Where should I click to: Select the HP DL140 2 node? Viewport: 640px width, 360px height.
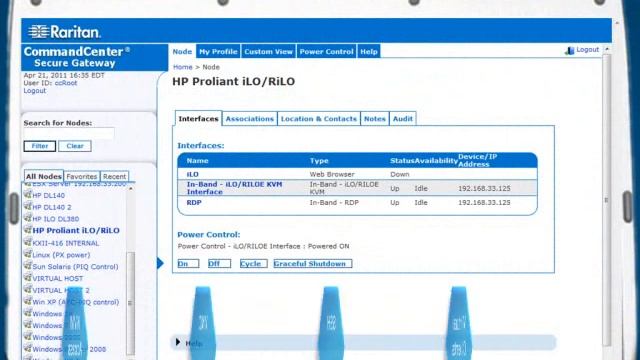click(52, 207)
